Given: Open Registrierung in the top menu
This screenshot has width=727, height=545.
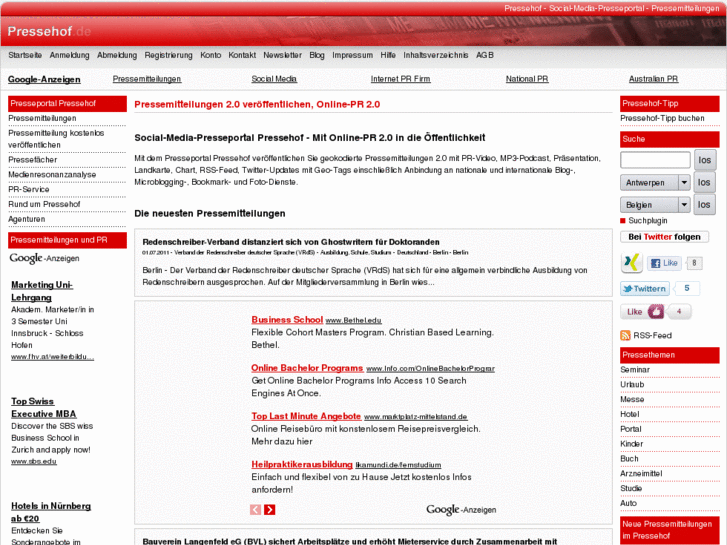Looking at the screenshot, I should point(168,55).
